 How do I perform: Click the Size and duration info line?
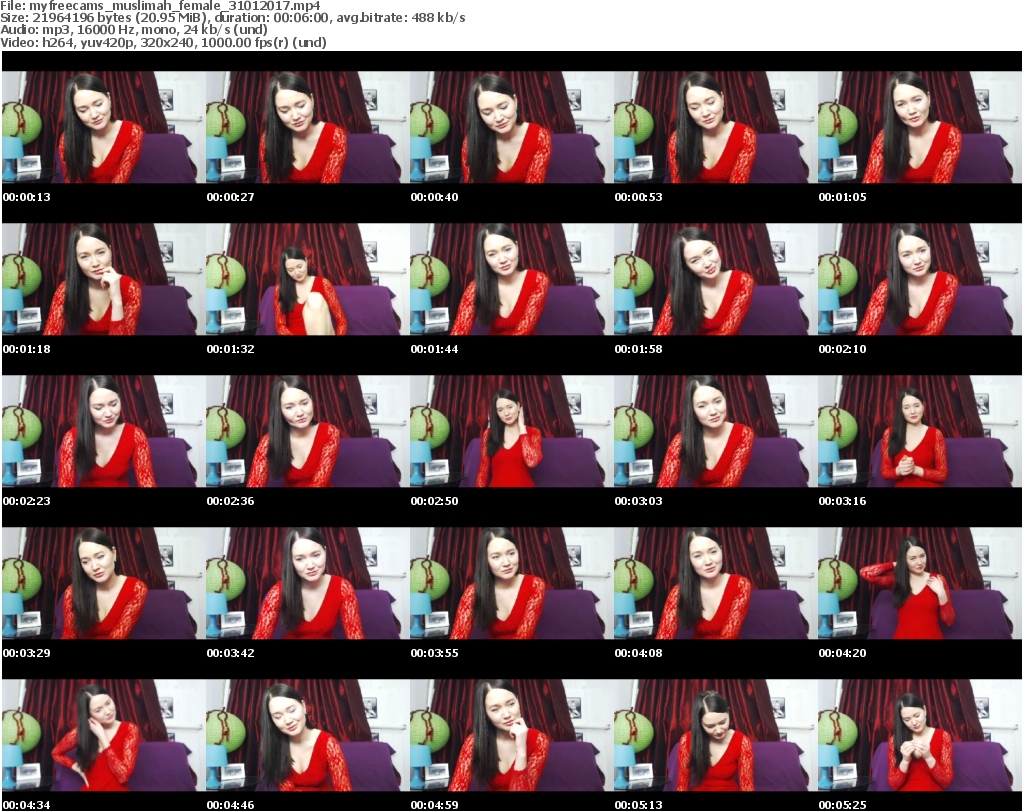232,18
